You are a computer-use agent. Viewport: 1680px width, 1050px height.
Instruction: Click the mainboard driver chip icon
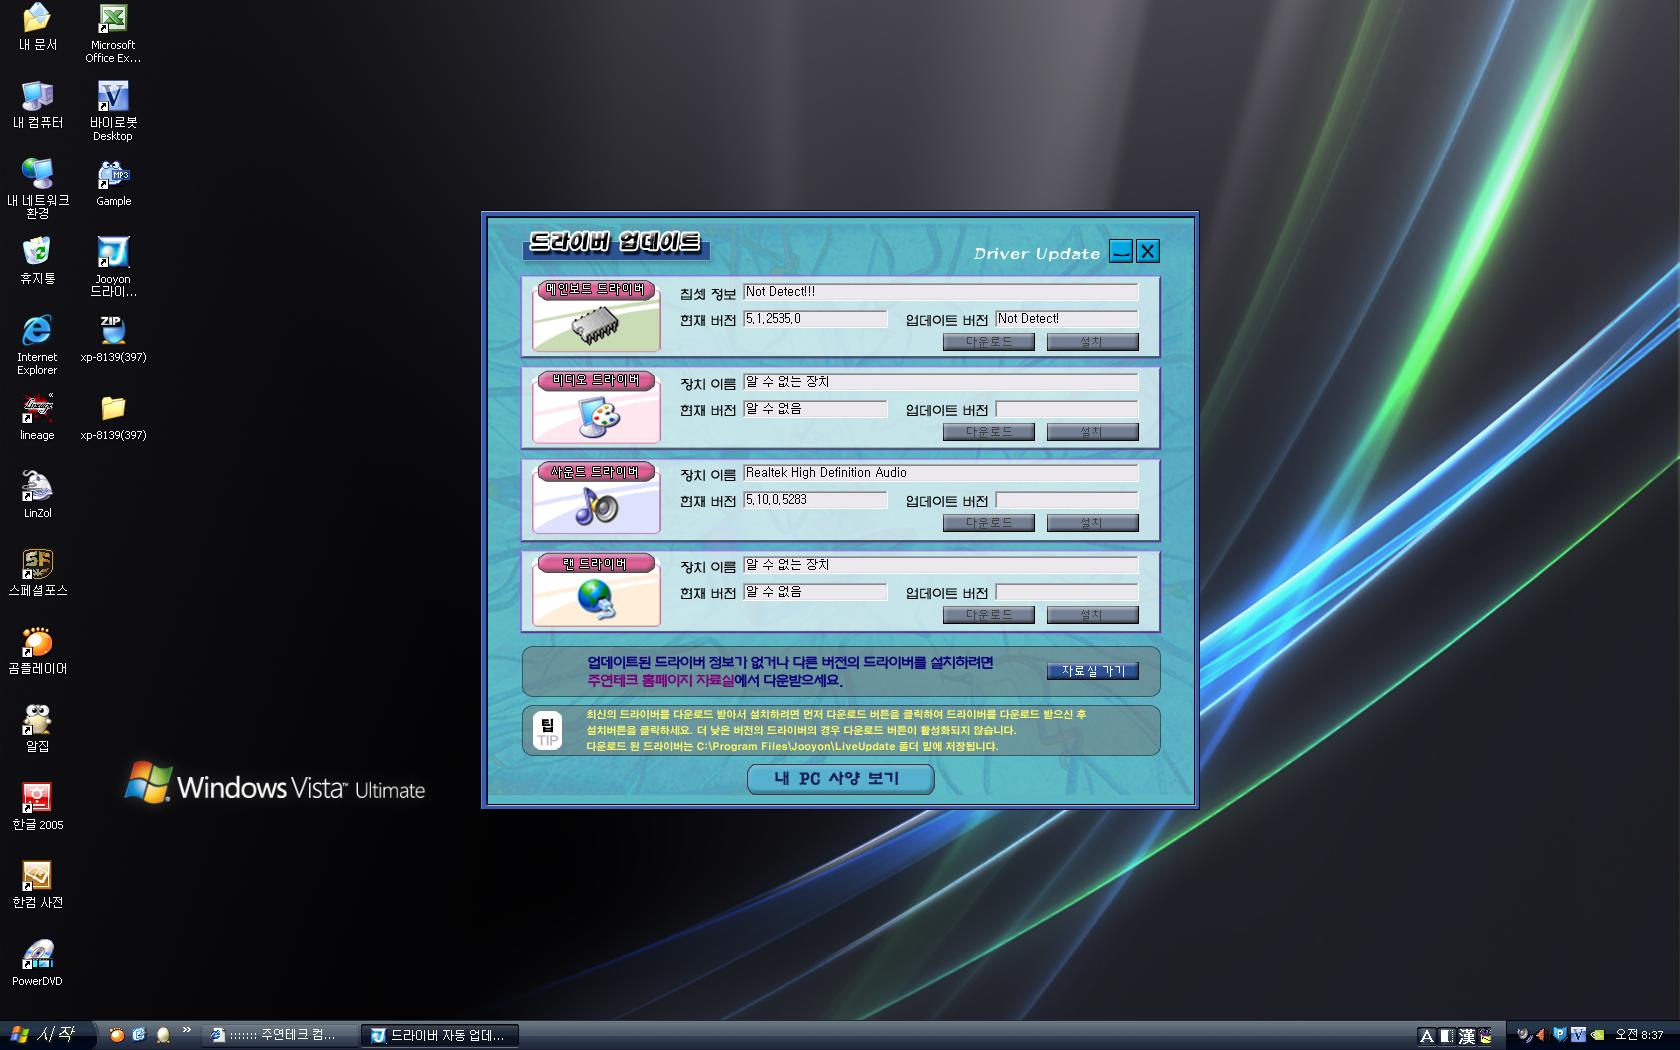[x=594, y=326]
